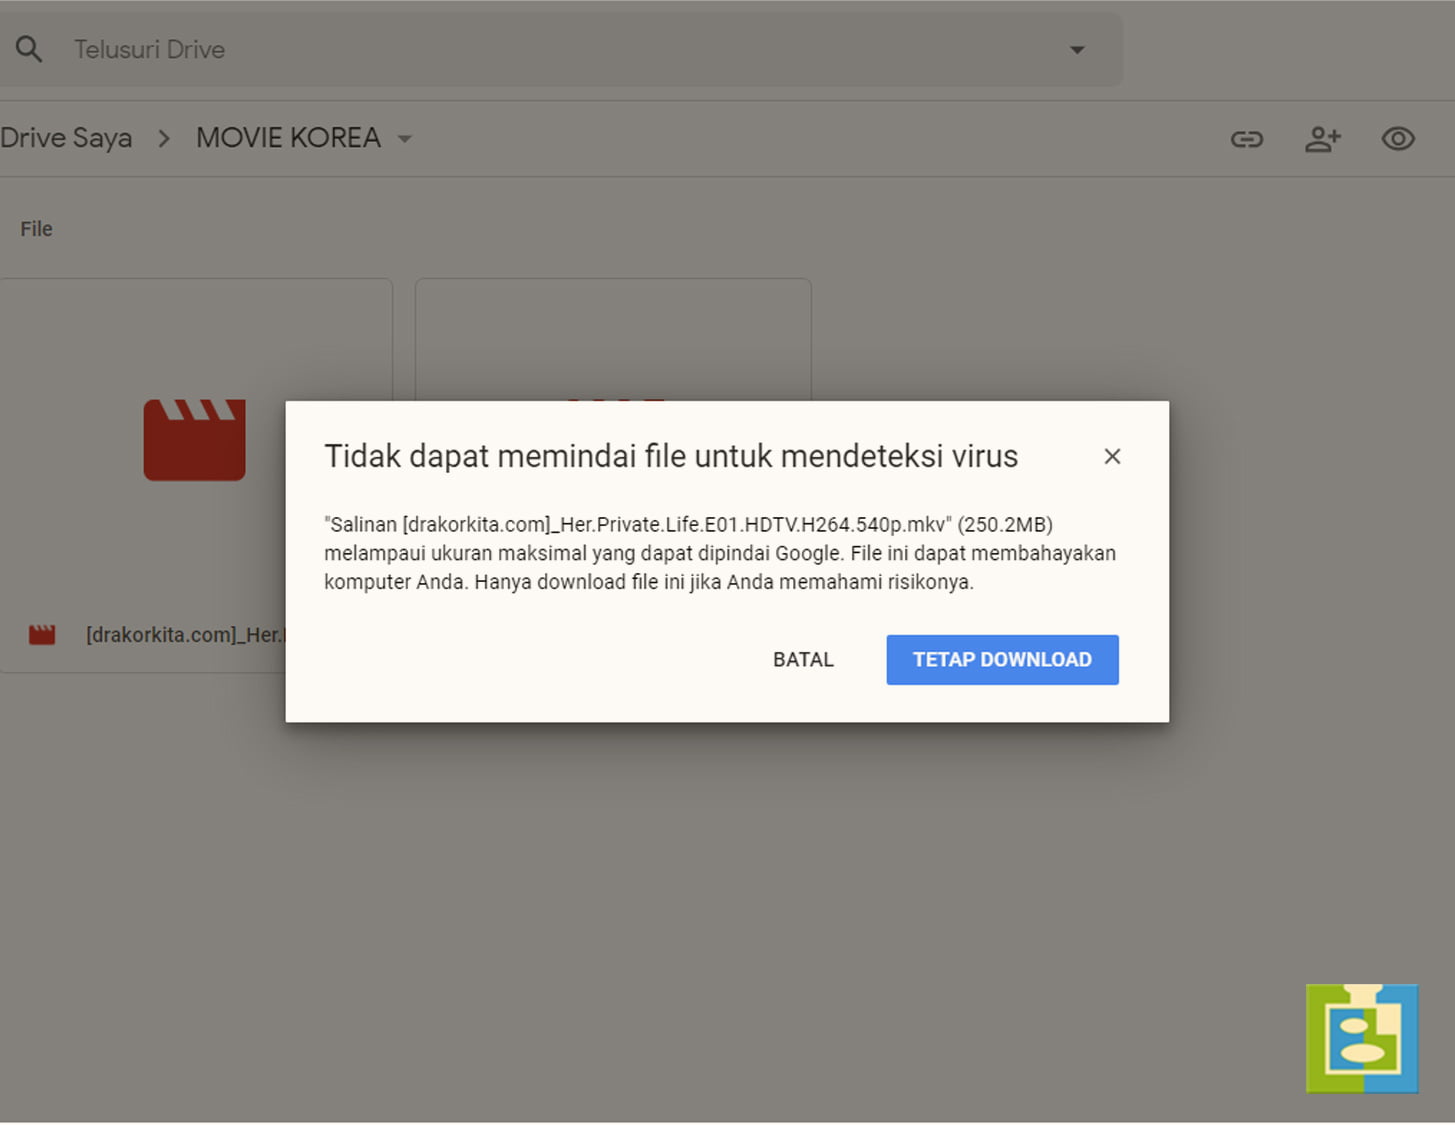Click the dialog title about virus scanning
This screenshot has height=1125, width=1455.
coord(671,456)
